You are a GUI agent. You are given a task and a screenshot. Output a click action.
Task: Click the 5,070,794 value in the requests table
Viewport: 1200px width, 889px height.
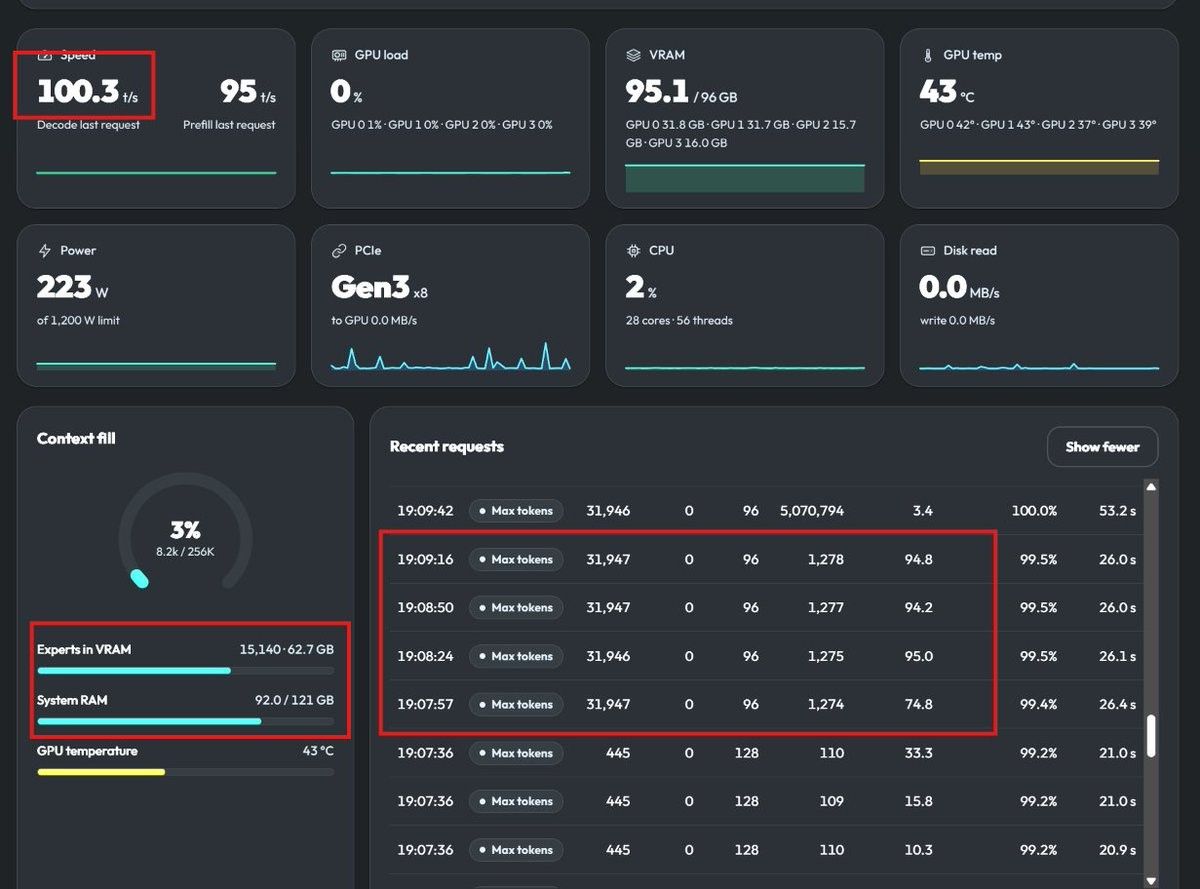coord(812,511)
